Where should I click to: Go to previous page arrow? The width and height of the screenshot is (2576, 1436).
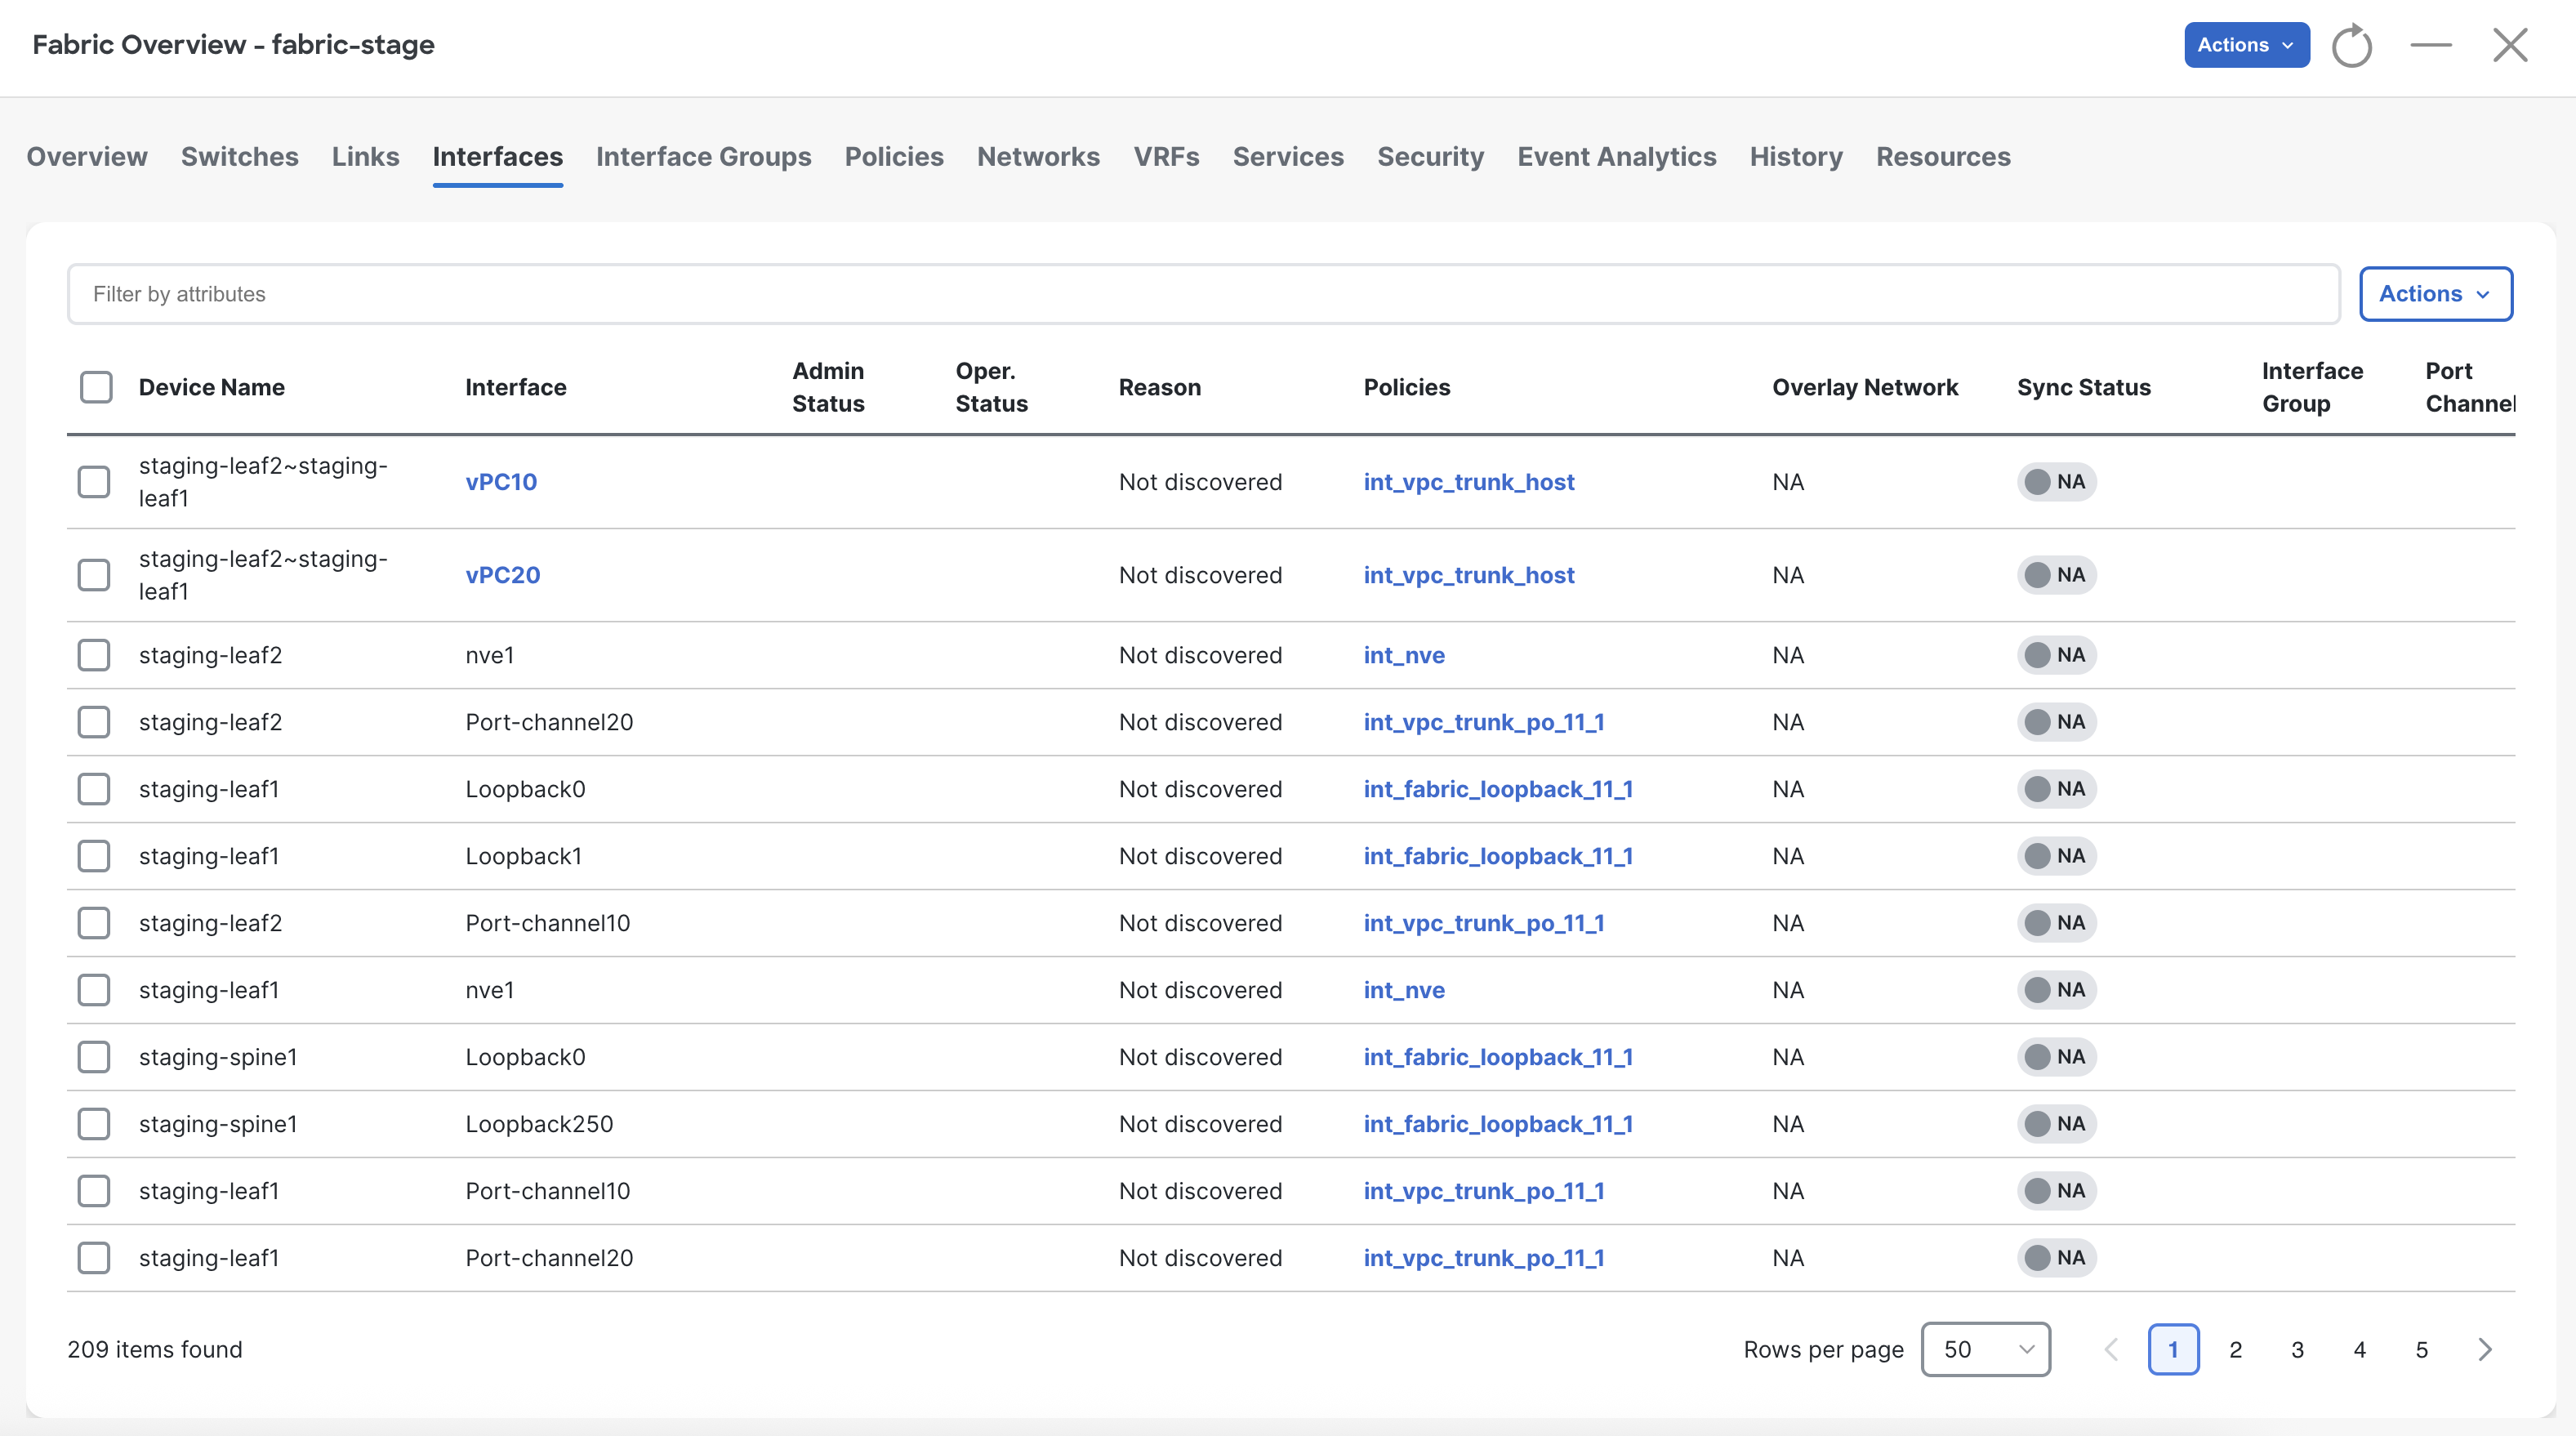point(2111,1349)
